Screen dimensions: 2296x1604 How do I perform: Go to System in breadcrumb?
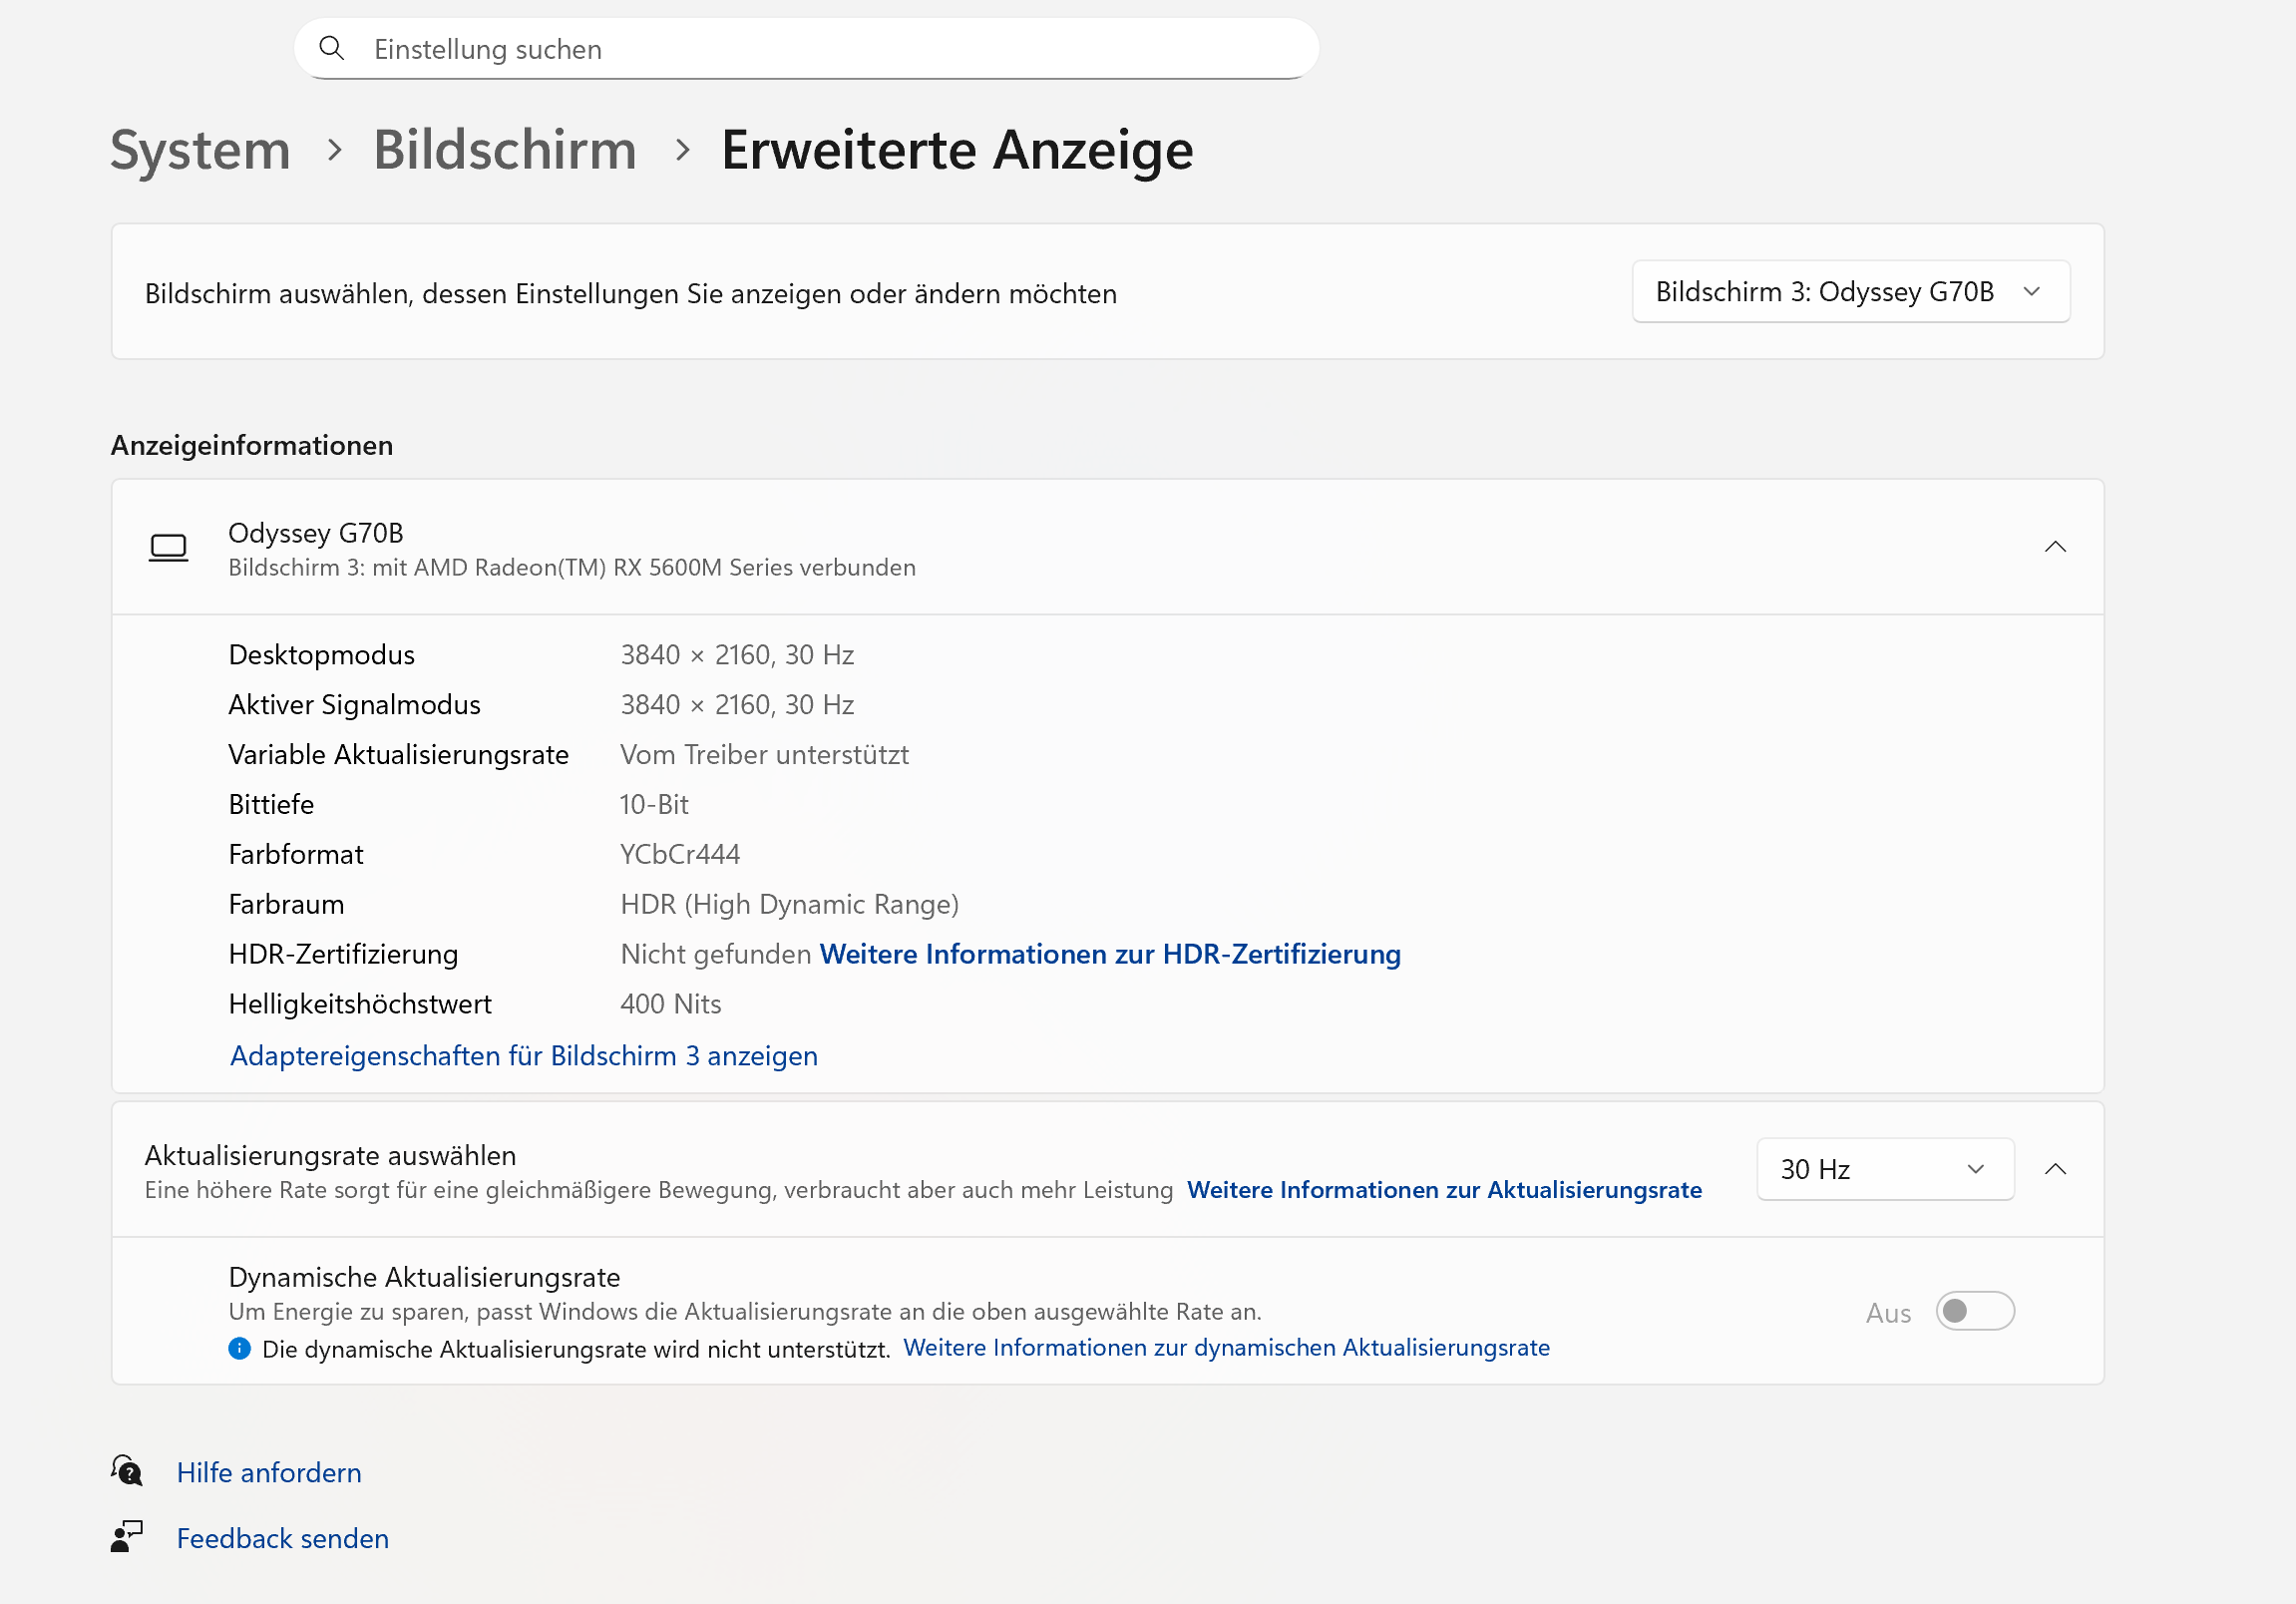coord(200,150)
